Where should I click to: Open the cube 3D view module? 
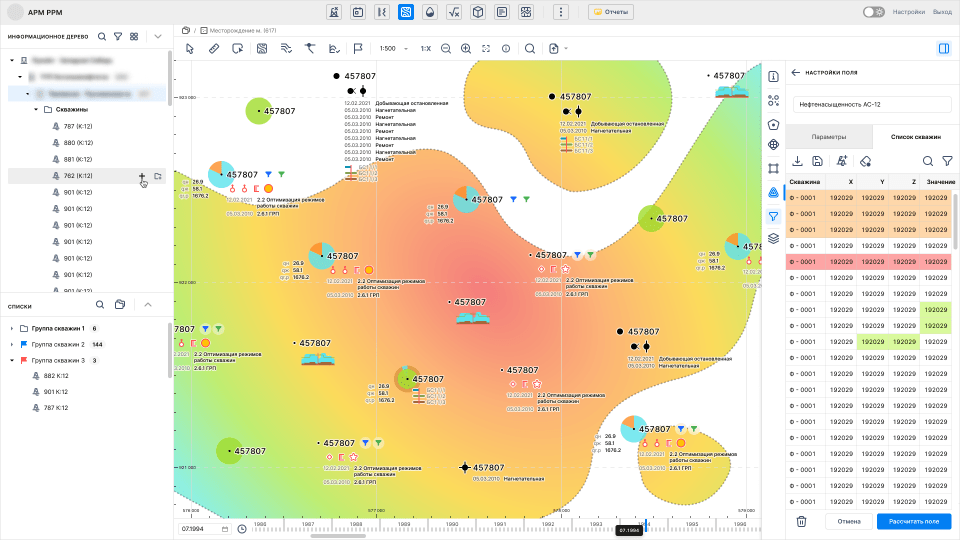[478, 12]
